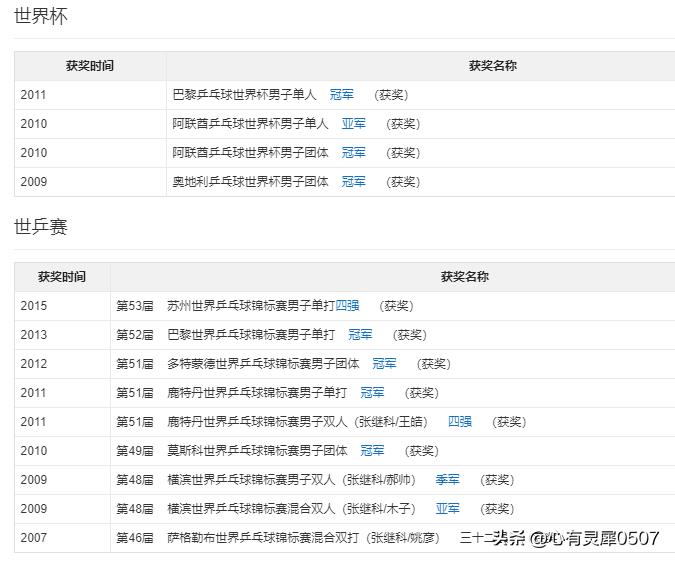Select year 2010 in 阿联酋 男子团体 row

[34, 153]
